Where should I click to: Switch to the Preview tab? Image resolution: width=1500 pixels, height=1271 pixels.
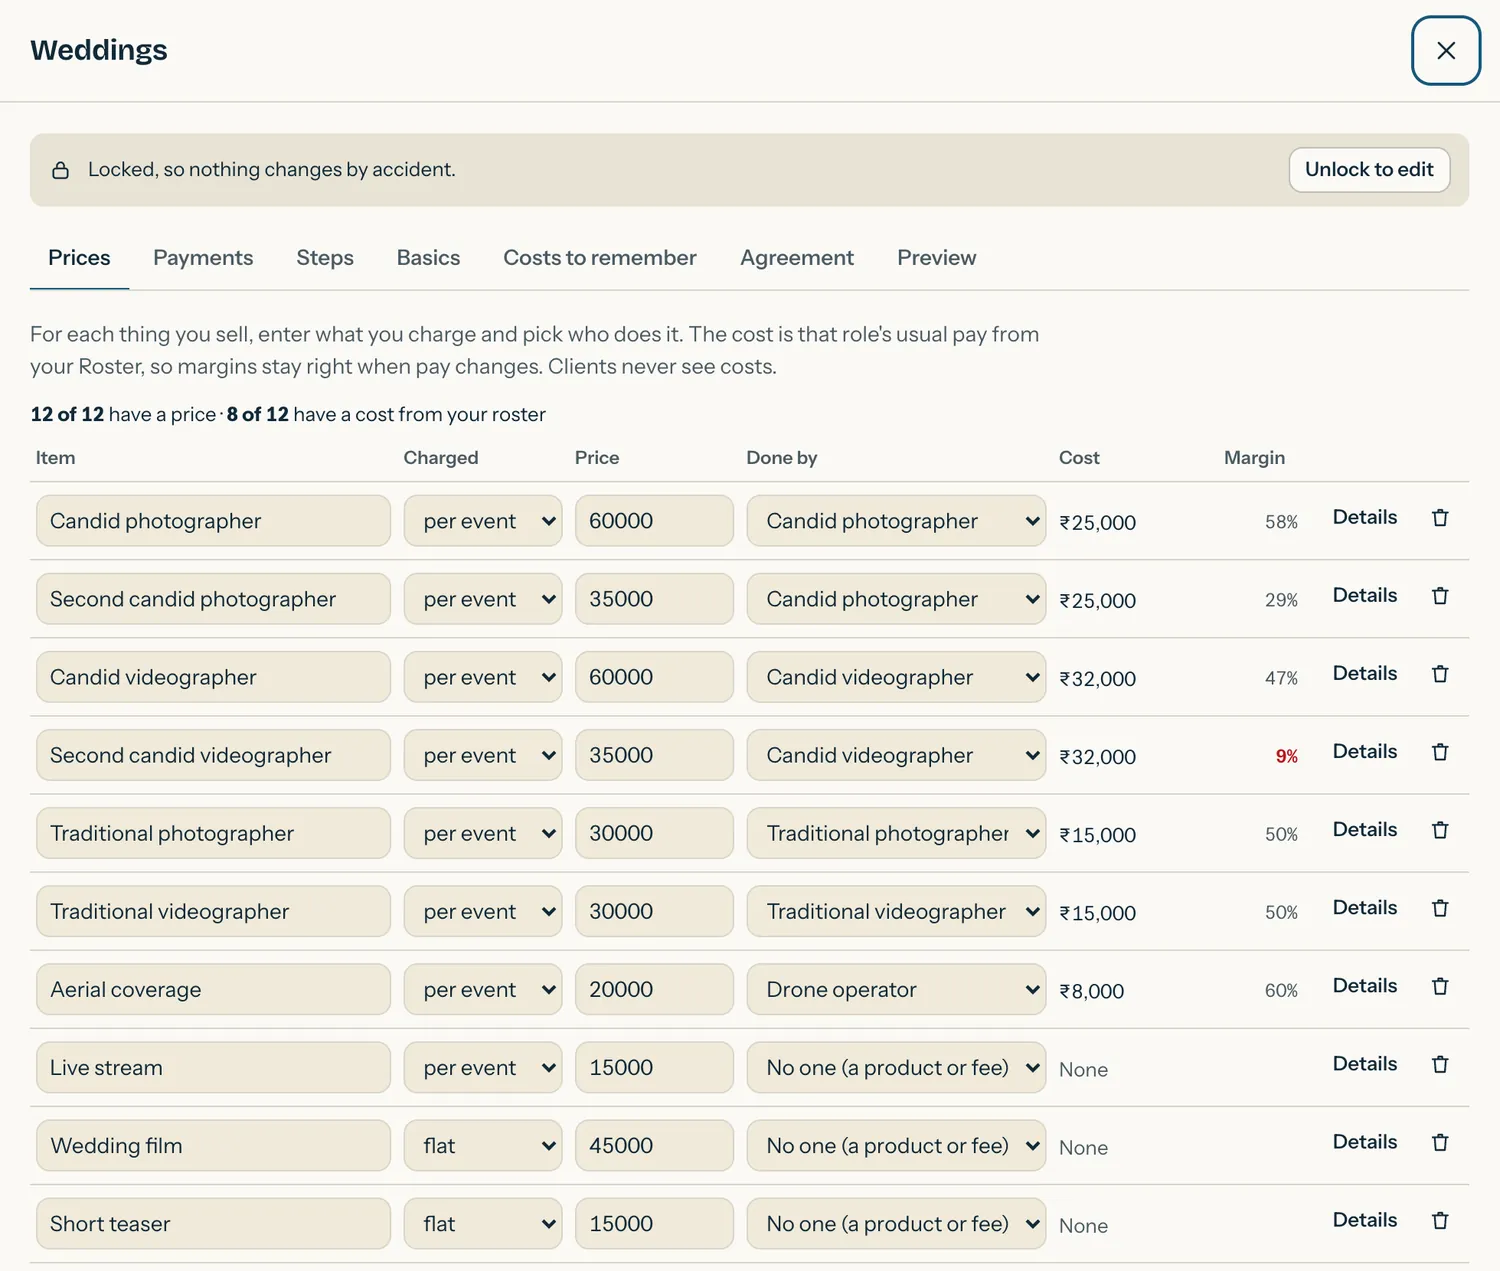(937, 258)
